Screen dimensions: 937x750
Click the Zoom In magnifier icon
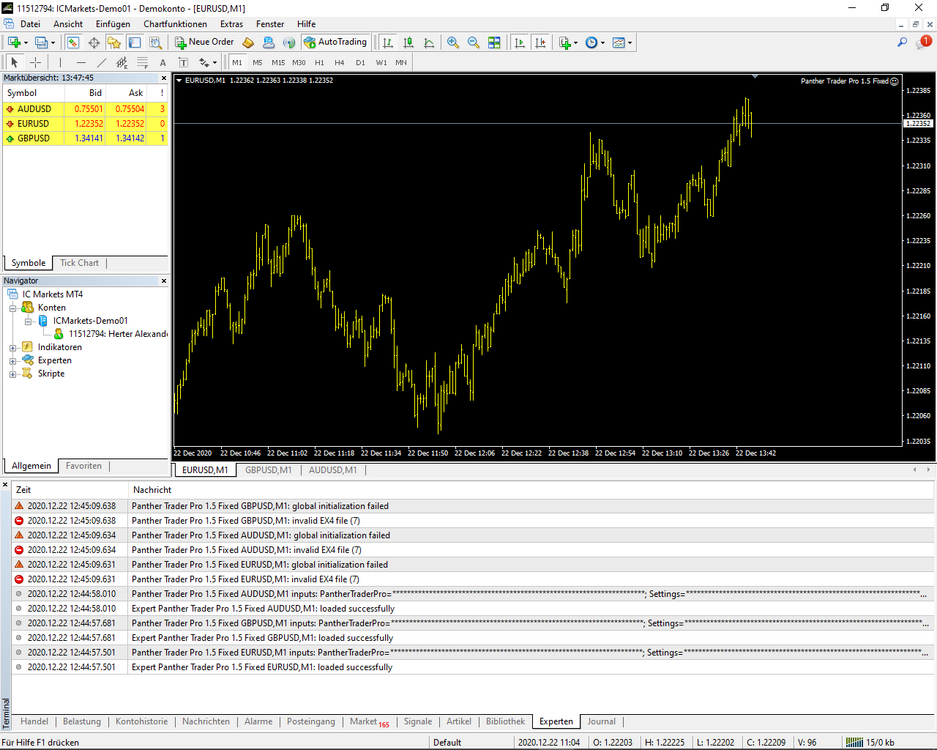click(x=453, y=42)
